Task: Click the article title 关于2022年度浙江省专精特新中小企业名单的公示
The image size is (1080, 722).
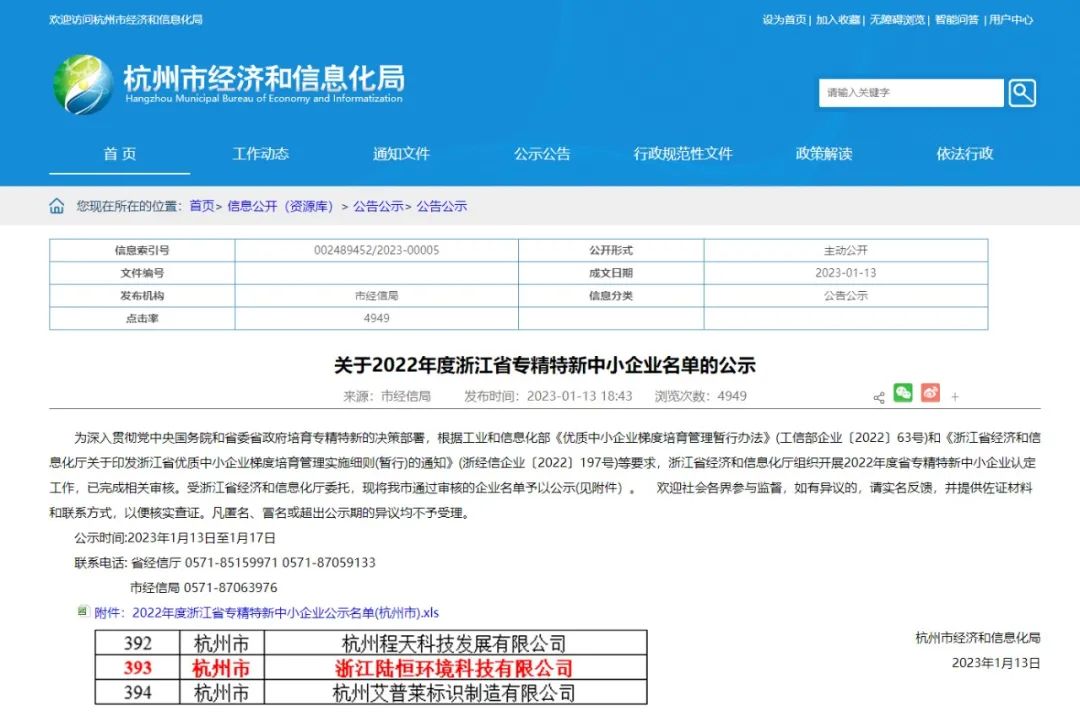Action: [x=545, y=364]
